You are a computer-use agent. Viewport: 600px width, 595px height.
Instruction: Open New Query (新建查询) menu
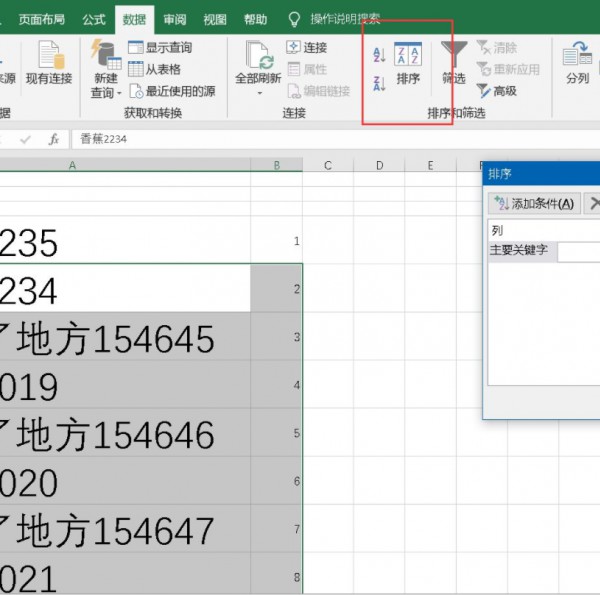click(106, 69)
